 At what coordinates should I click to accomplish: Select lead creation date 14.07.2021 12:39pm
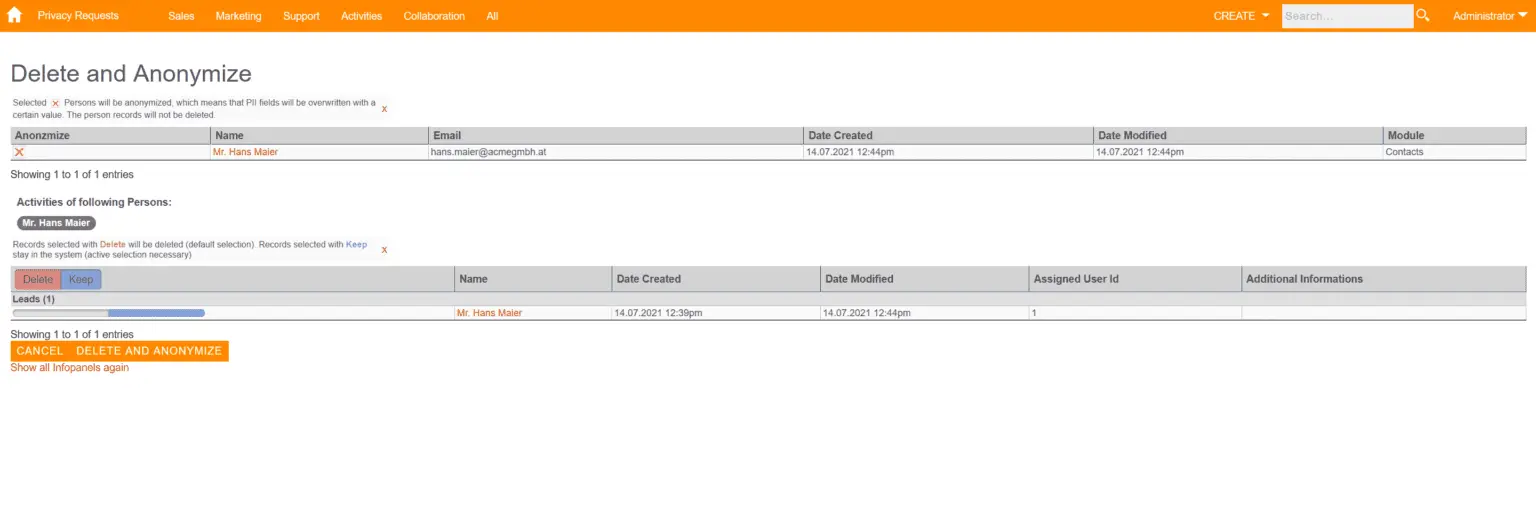pyautogui.click(x=658, y=313)
